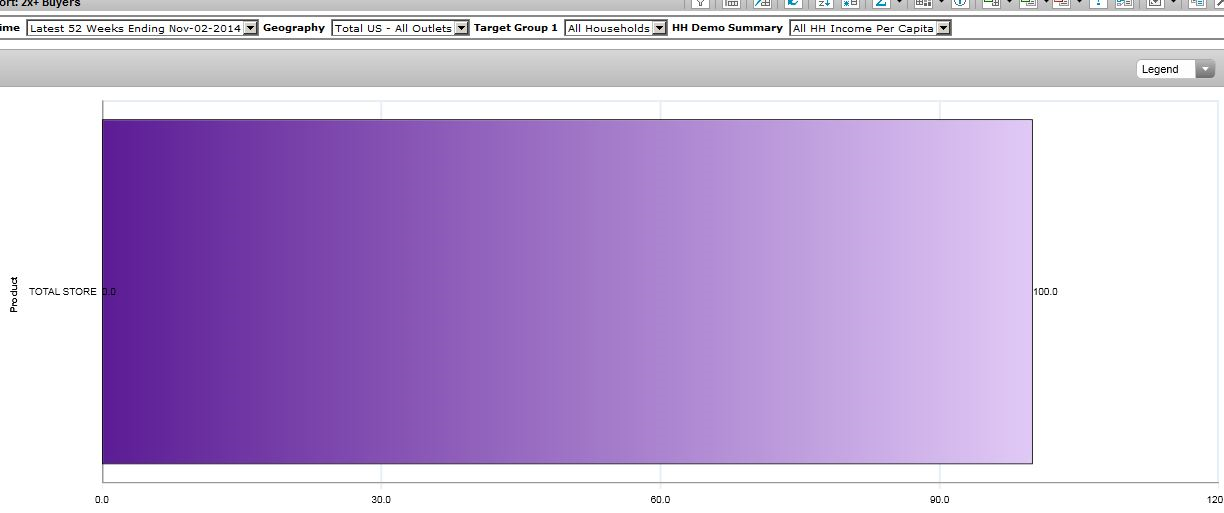The width and height of the screenshot is (1224, 513).
Task: Click the TOTAL STORE axis label
Action: [x=63, y=292]
